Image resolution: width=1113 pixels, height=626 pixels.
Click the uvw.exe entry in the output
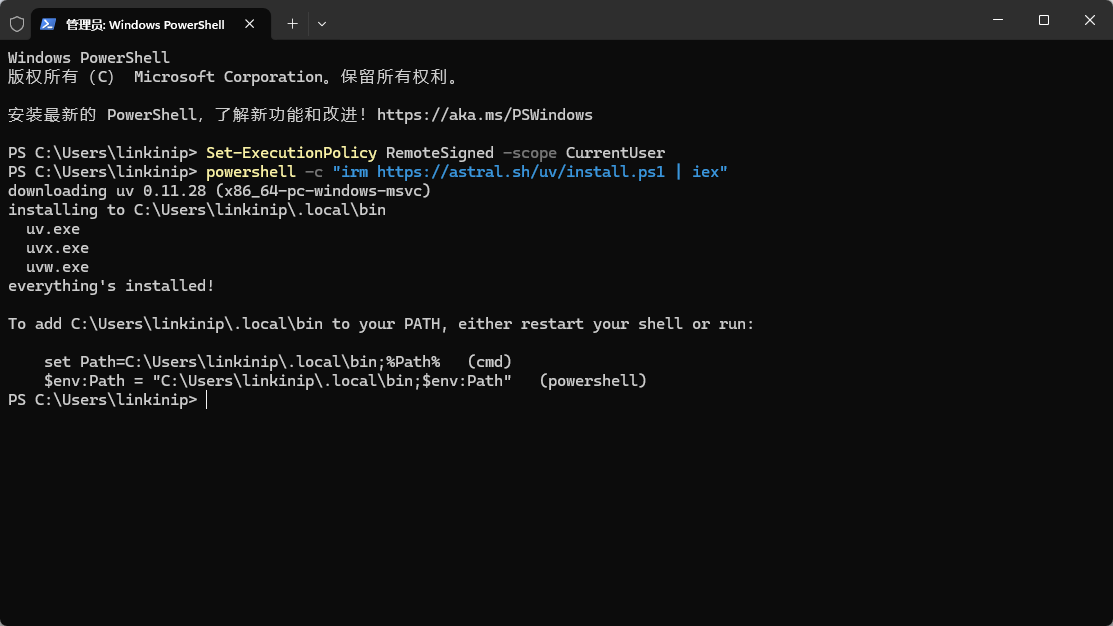point(57,268)
